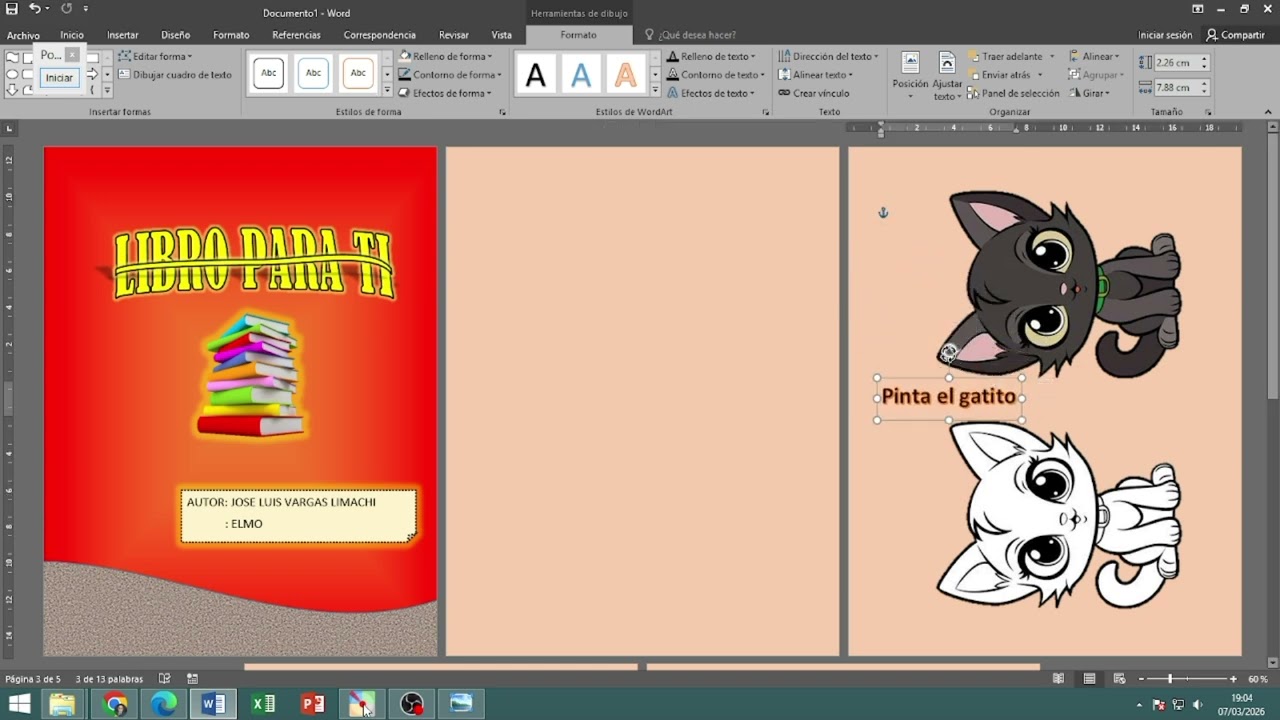The image size is (1280, 720).
Task: Open Relleno de forma color menu
Action: [446, 56]
